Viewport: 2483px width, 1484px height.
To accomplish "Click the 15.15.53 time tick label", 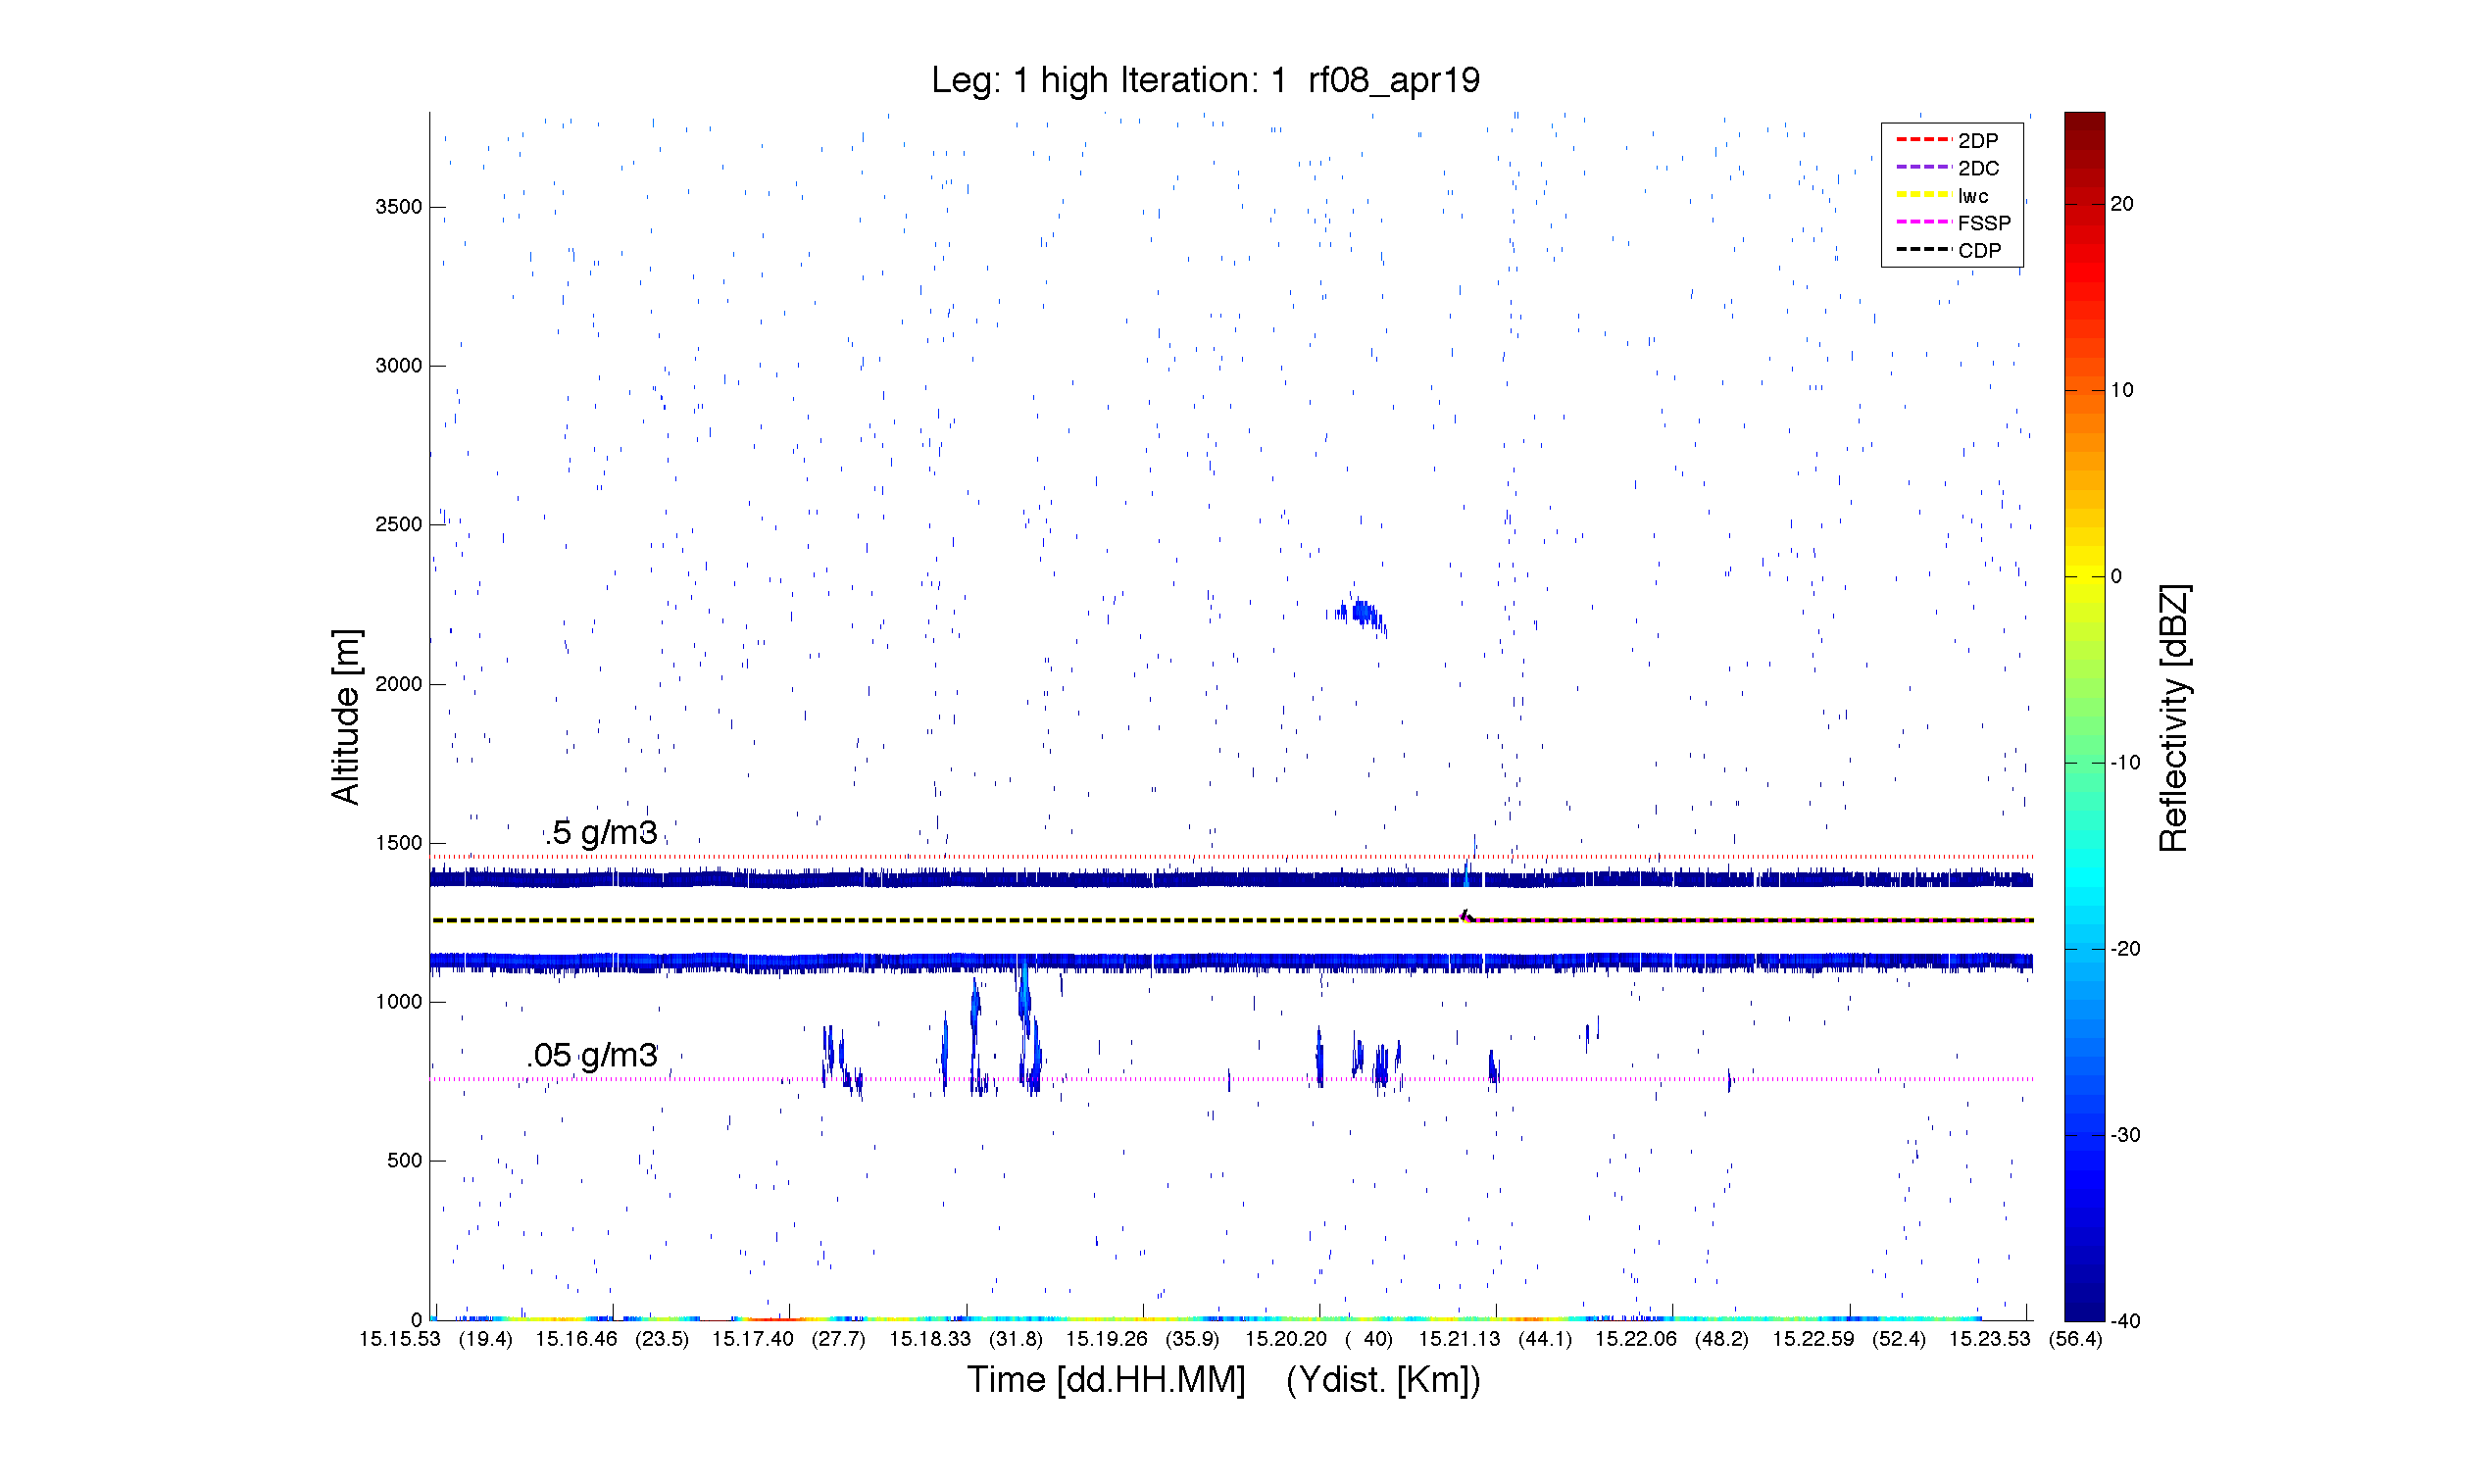I will (x=399, y=1339).
